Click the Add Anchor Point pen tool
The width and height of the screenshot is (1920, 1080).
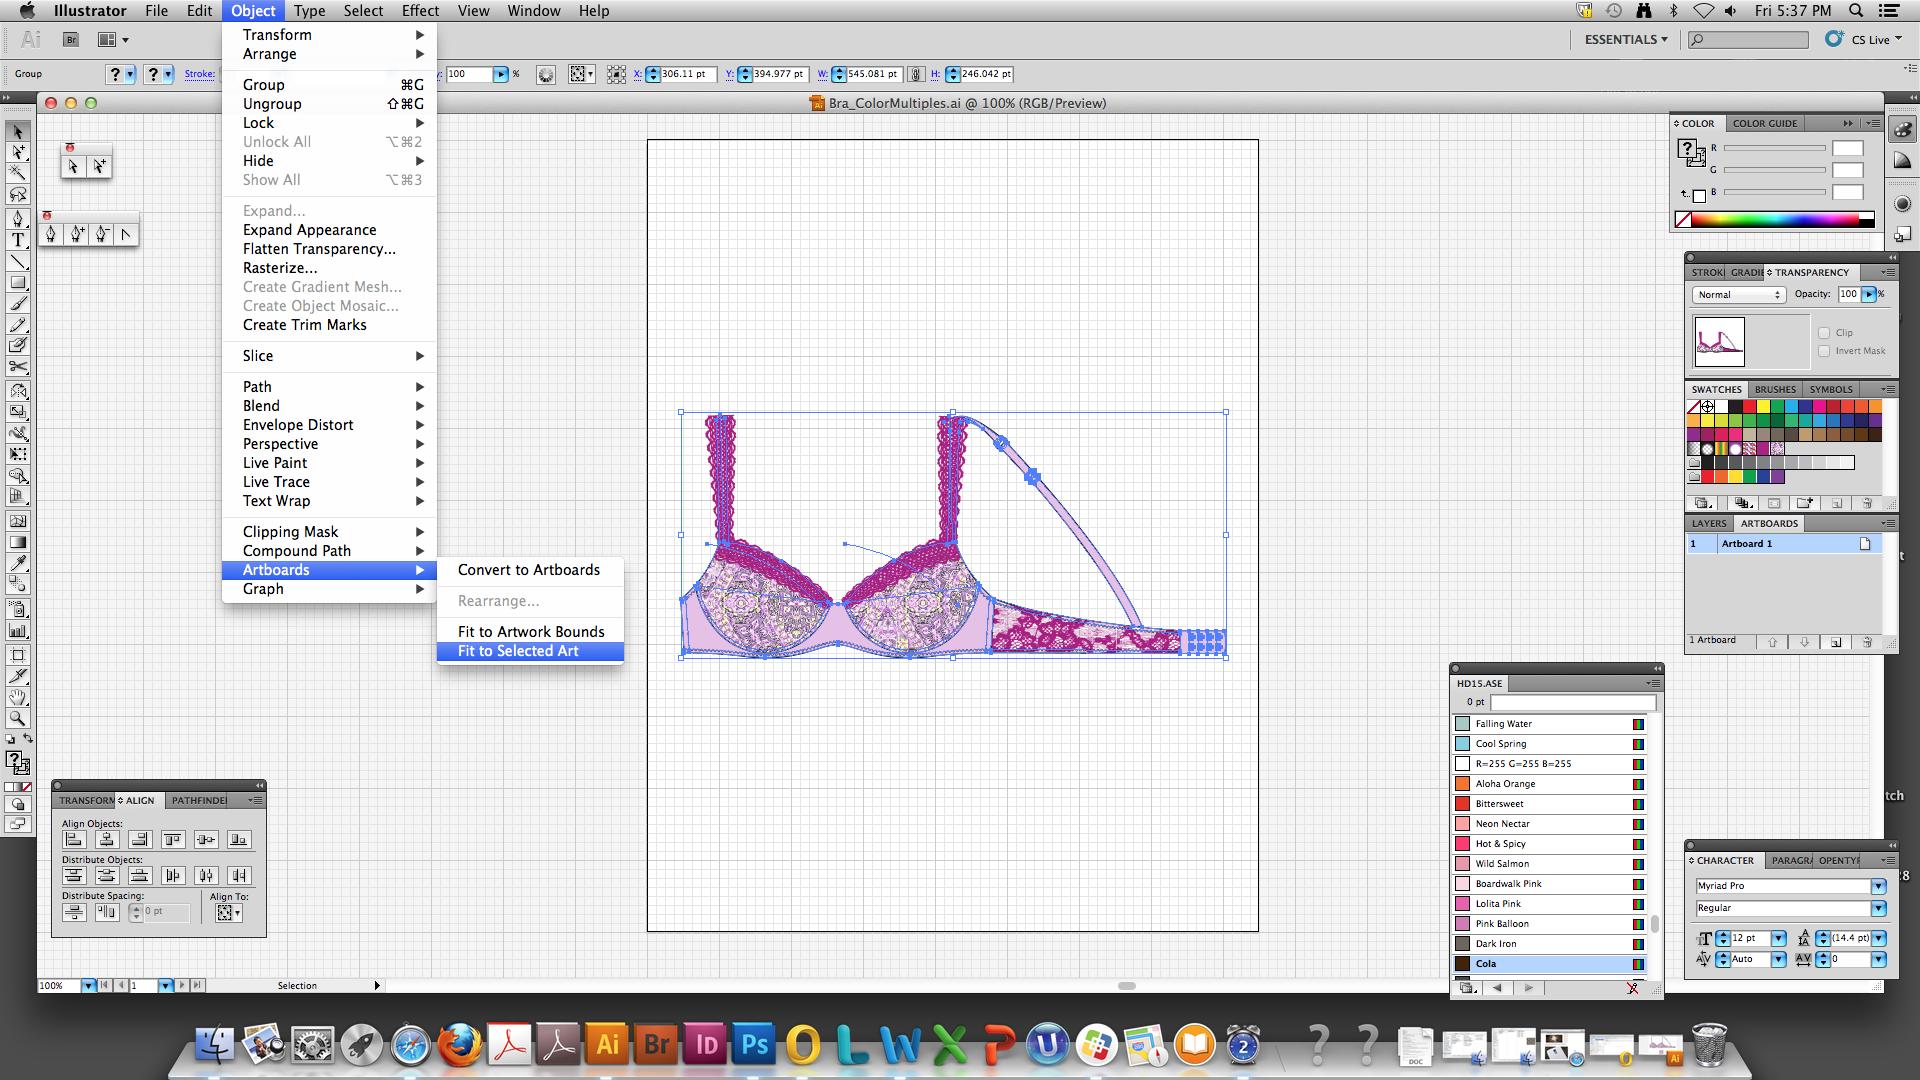point(76,234)
